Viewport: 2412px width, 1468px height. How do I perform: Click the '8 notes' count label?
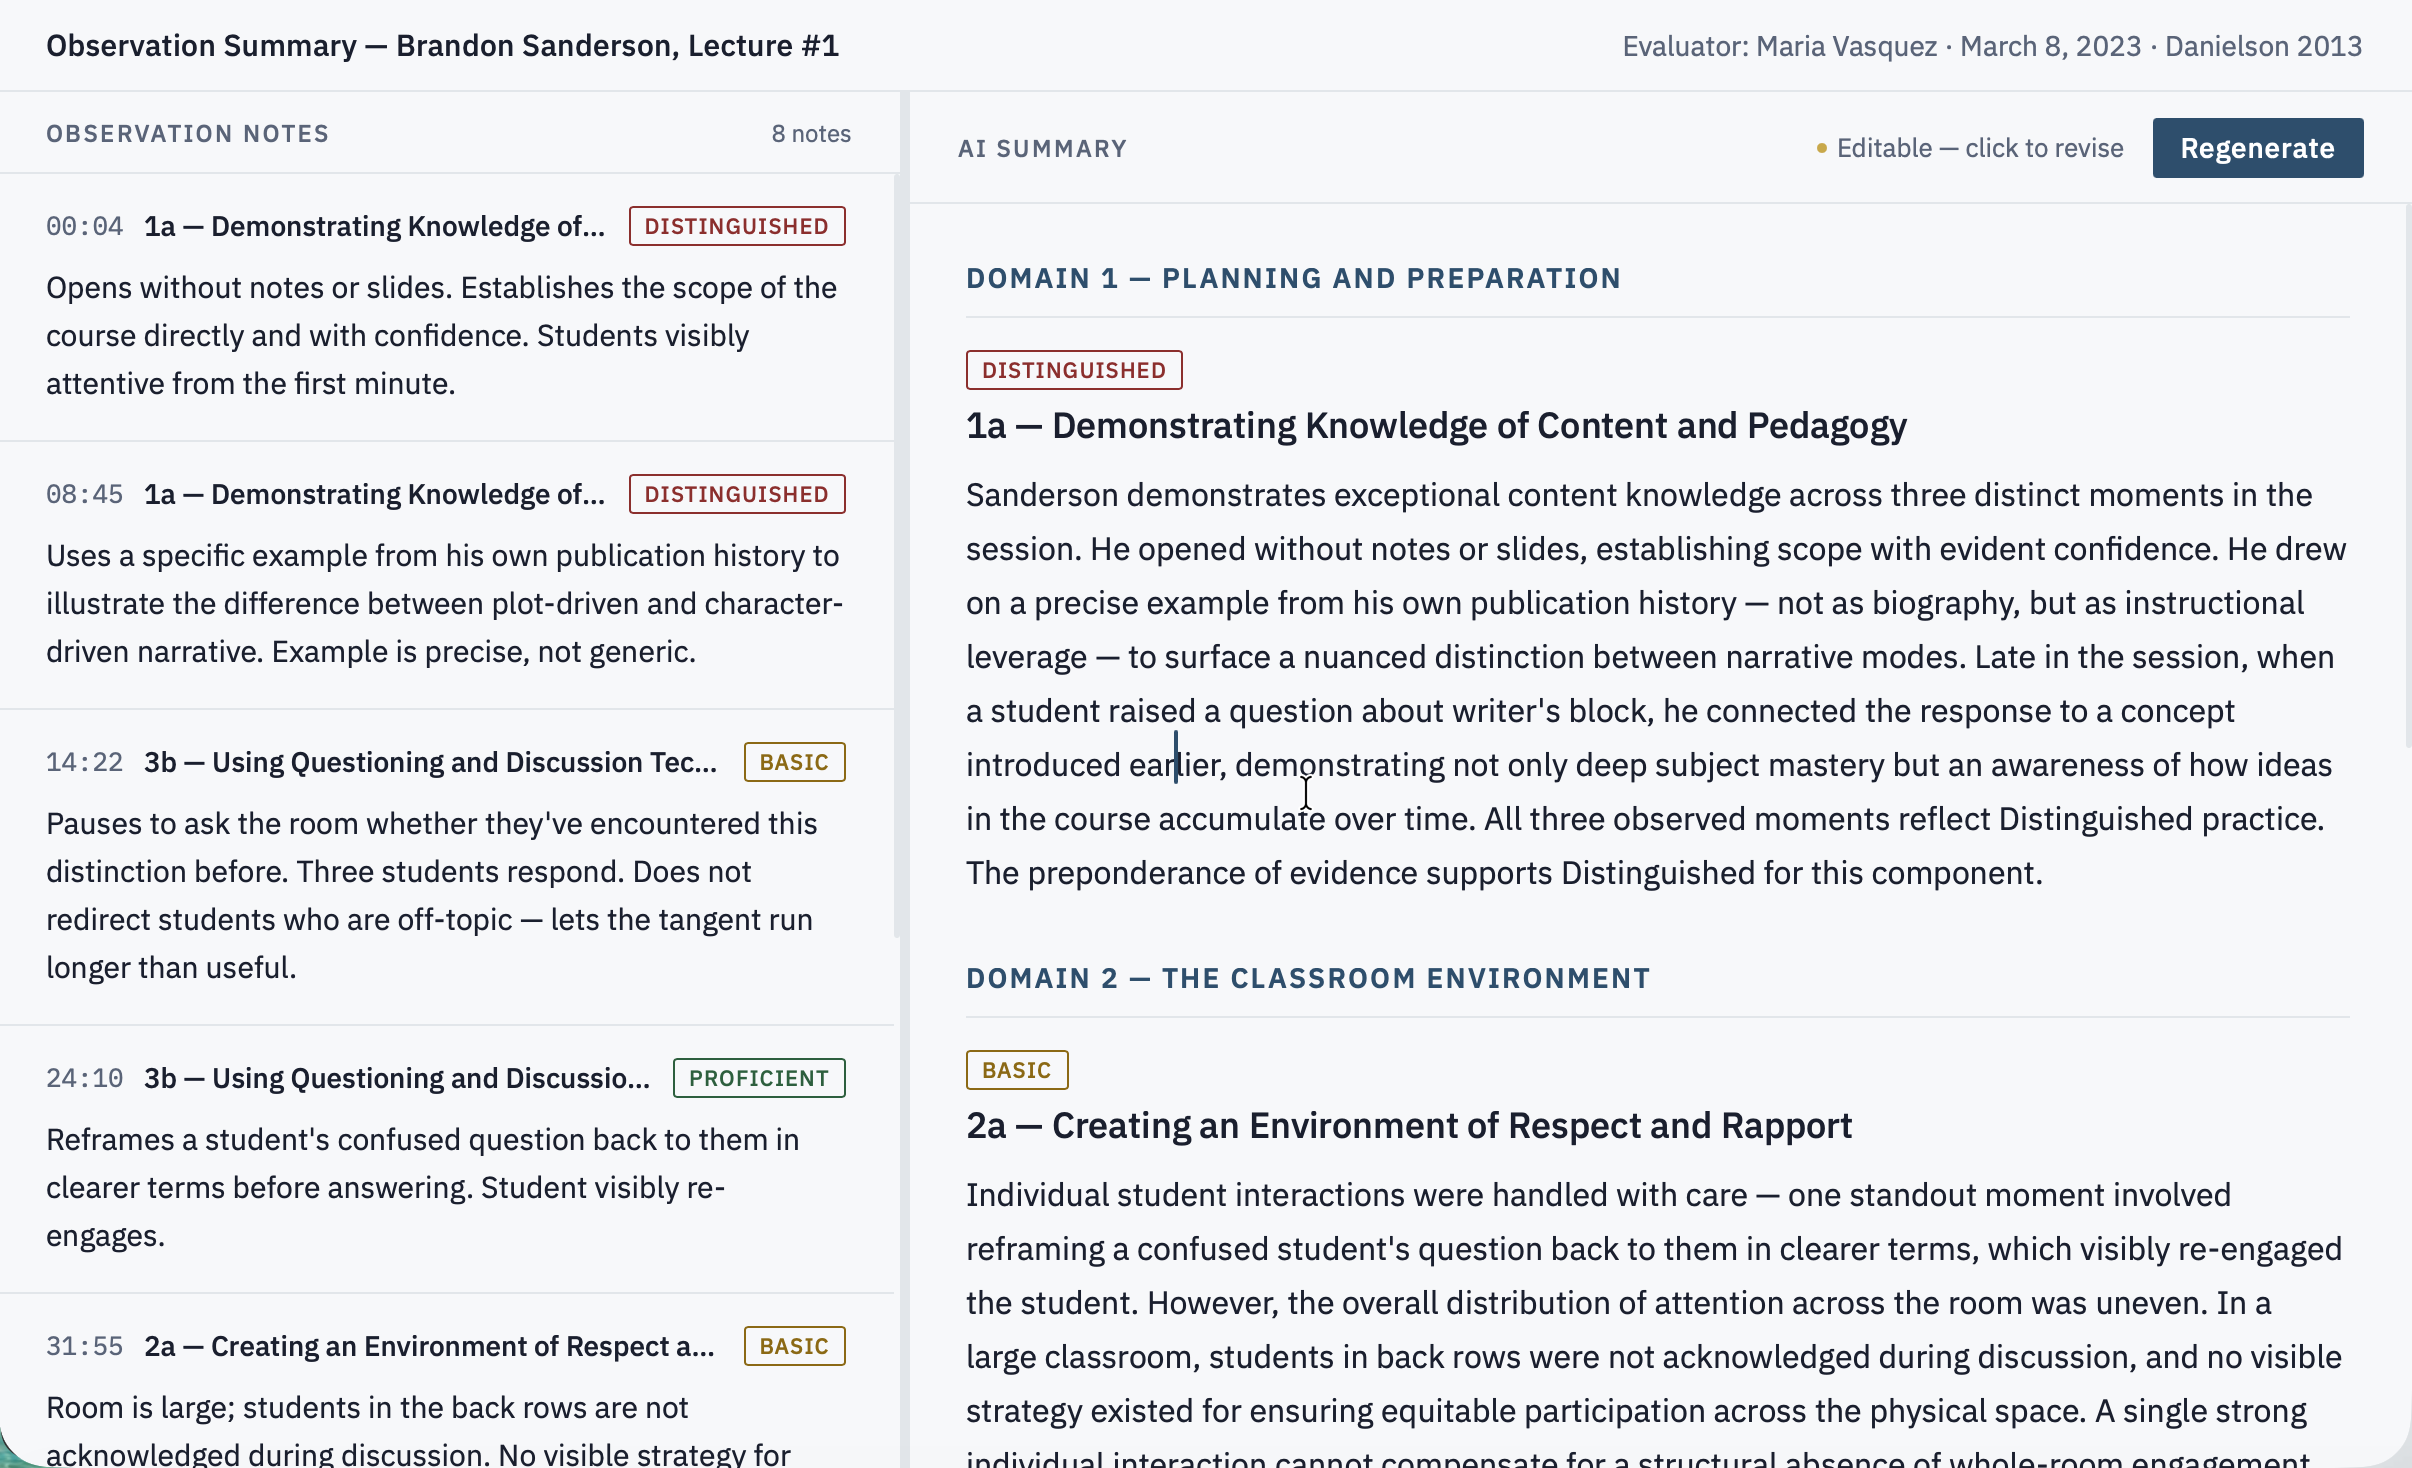click(811, 134)
